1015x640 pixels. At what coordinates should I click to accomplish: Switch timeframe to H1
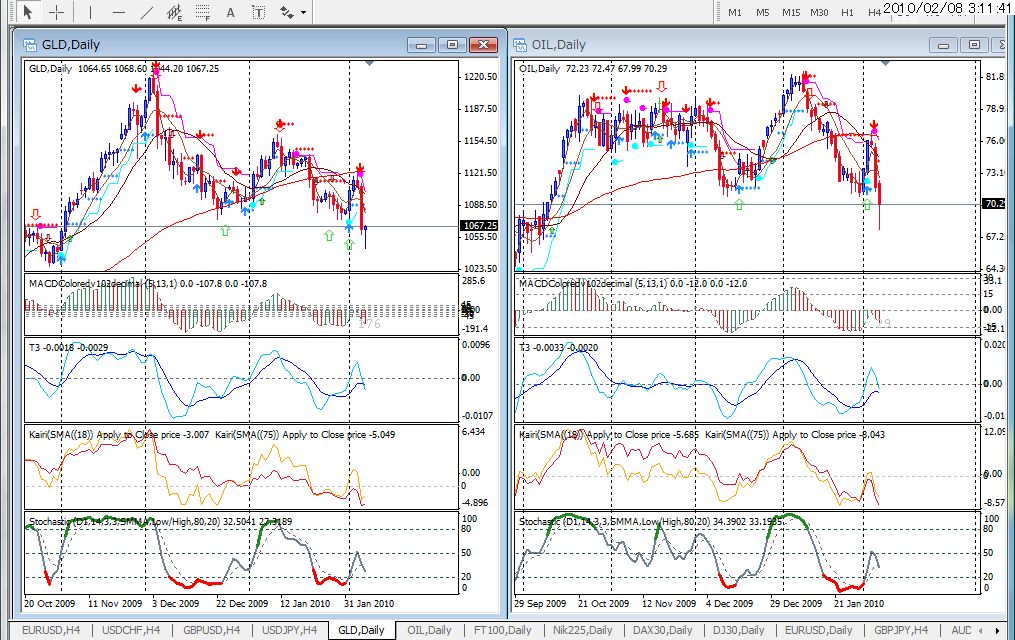point(847,12)
